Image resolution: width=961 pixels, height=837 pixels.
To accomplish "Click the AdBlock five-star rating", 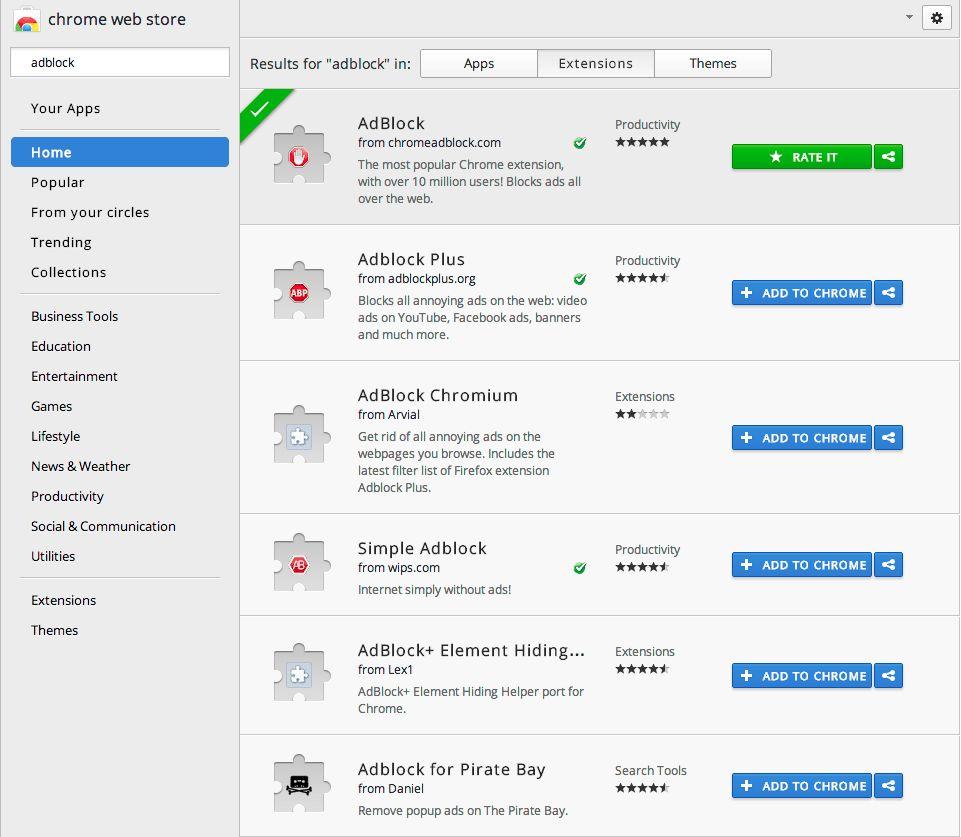I will click(x=642, y=142).
